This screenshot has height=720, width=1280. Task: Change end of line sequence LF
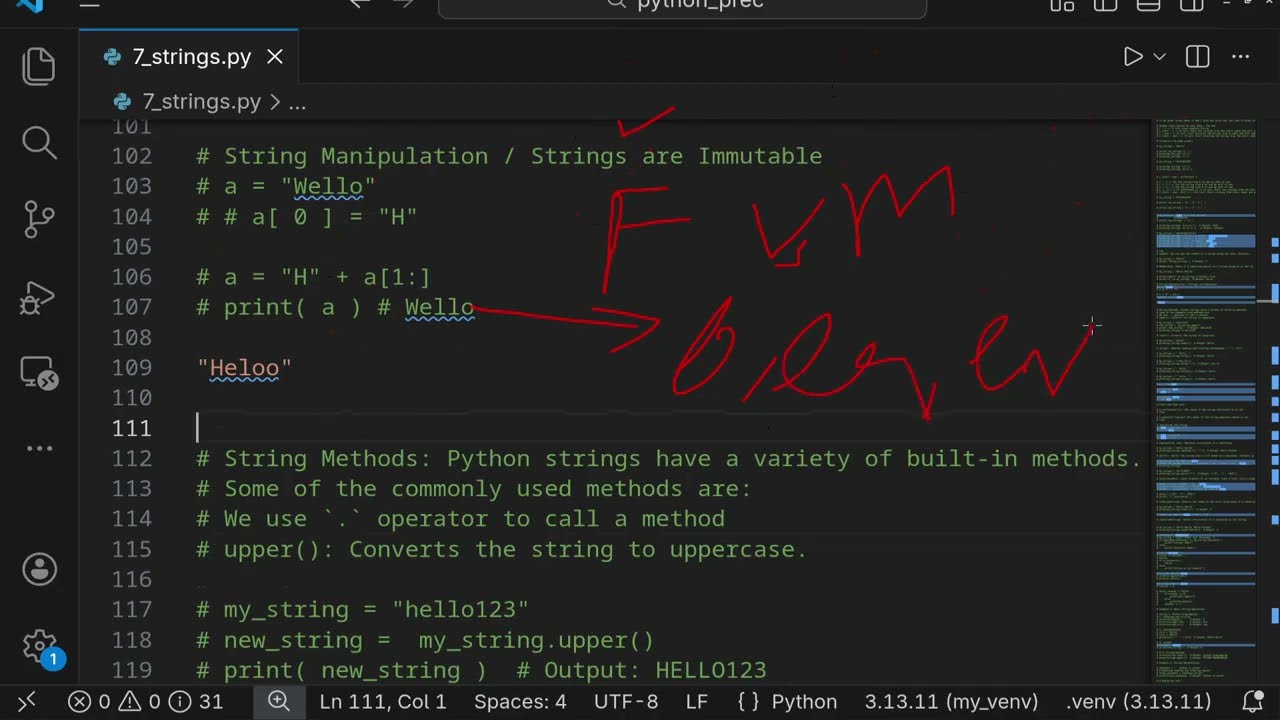[697, 702]
